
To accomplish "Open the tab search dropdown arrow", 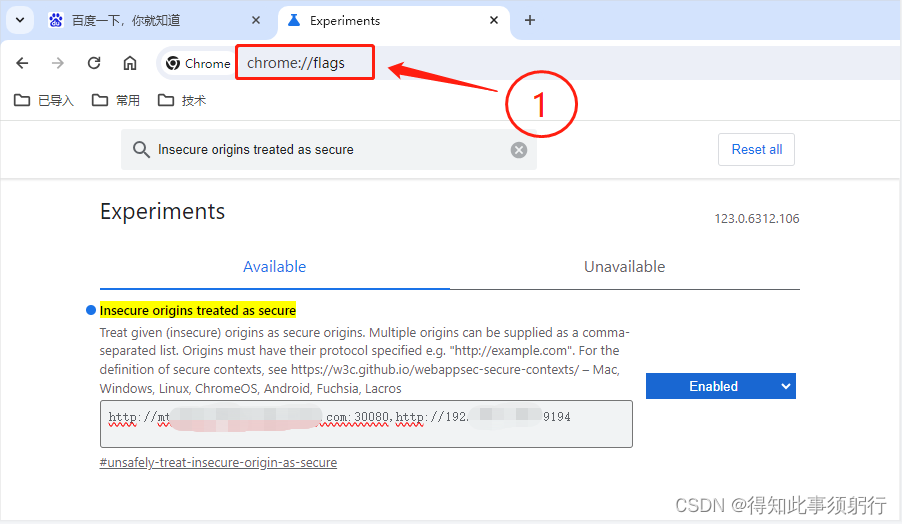I will [x=20, y=20].
